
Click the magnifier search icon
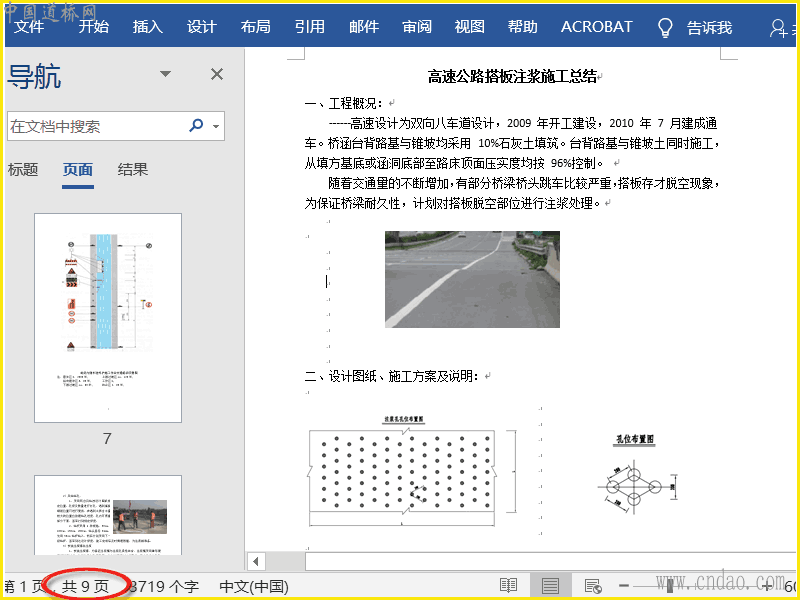click(x=196, y=125)
